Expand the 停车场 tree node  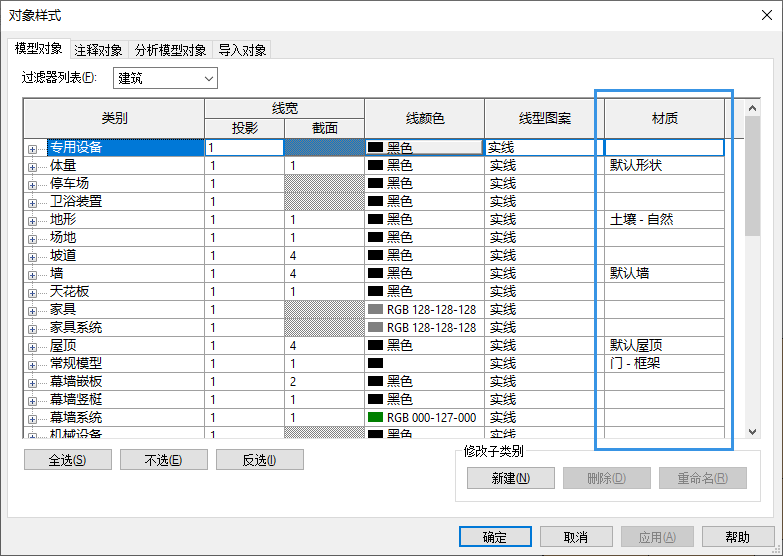tap(32, 185)
